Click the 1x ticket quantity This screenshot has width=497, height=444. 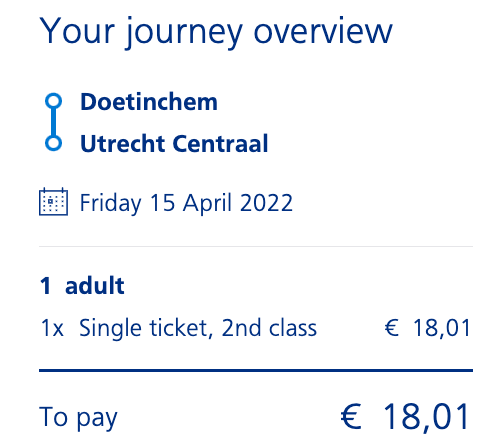(52, 328)
